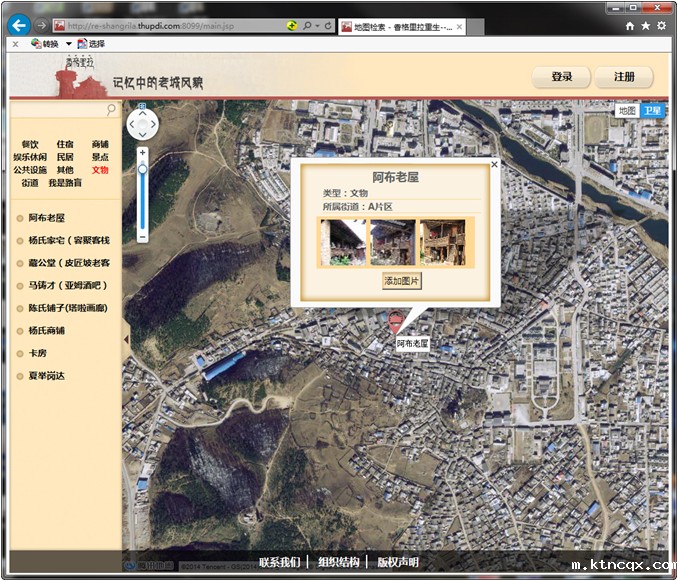
Task: Close the 阿布老屋 info popup
Action: click(x=494, y=164)
